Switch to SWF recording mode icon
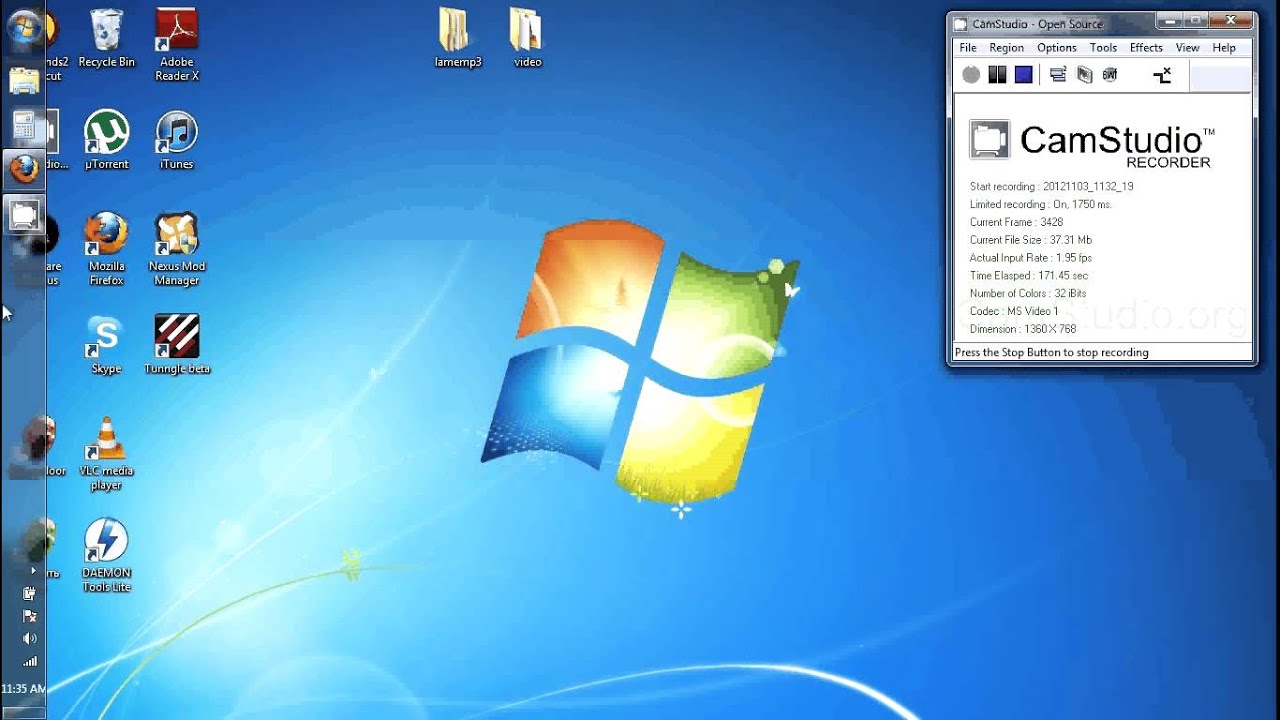This screenshot has width=1280, height=720. (x=1110, y=75)
